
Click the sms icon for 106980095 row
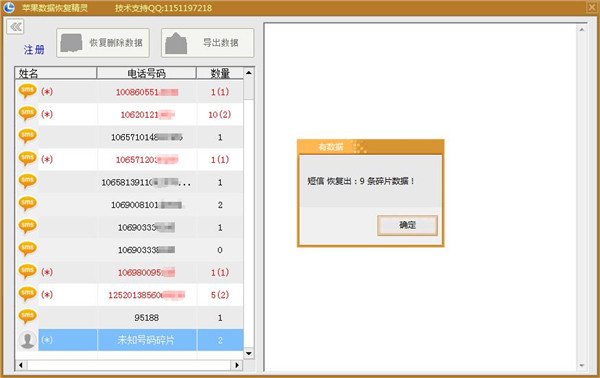click(x=28, y=272)
